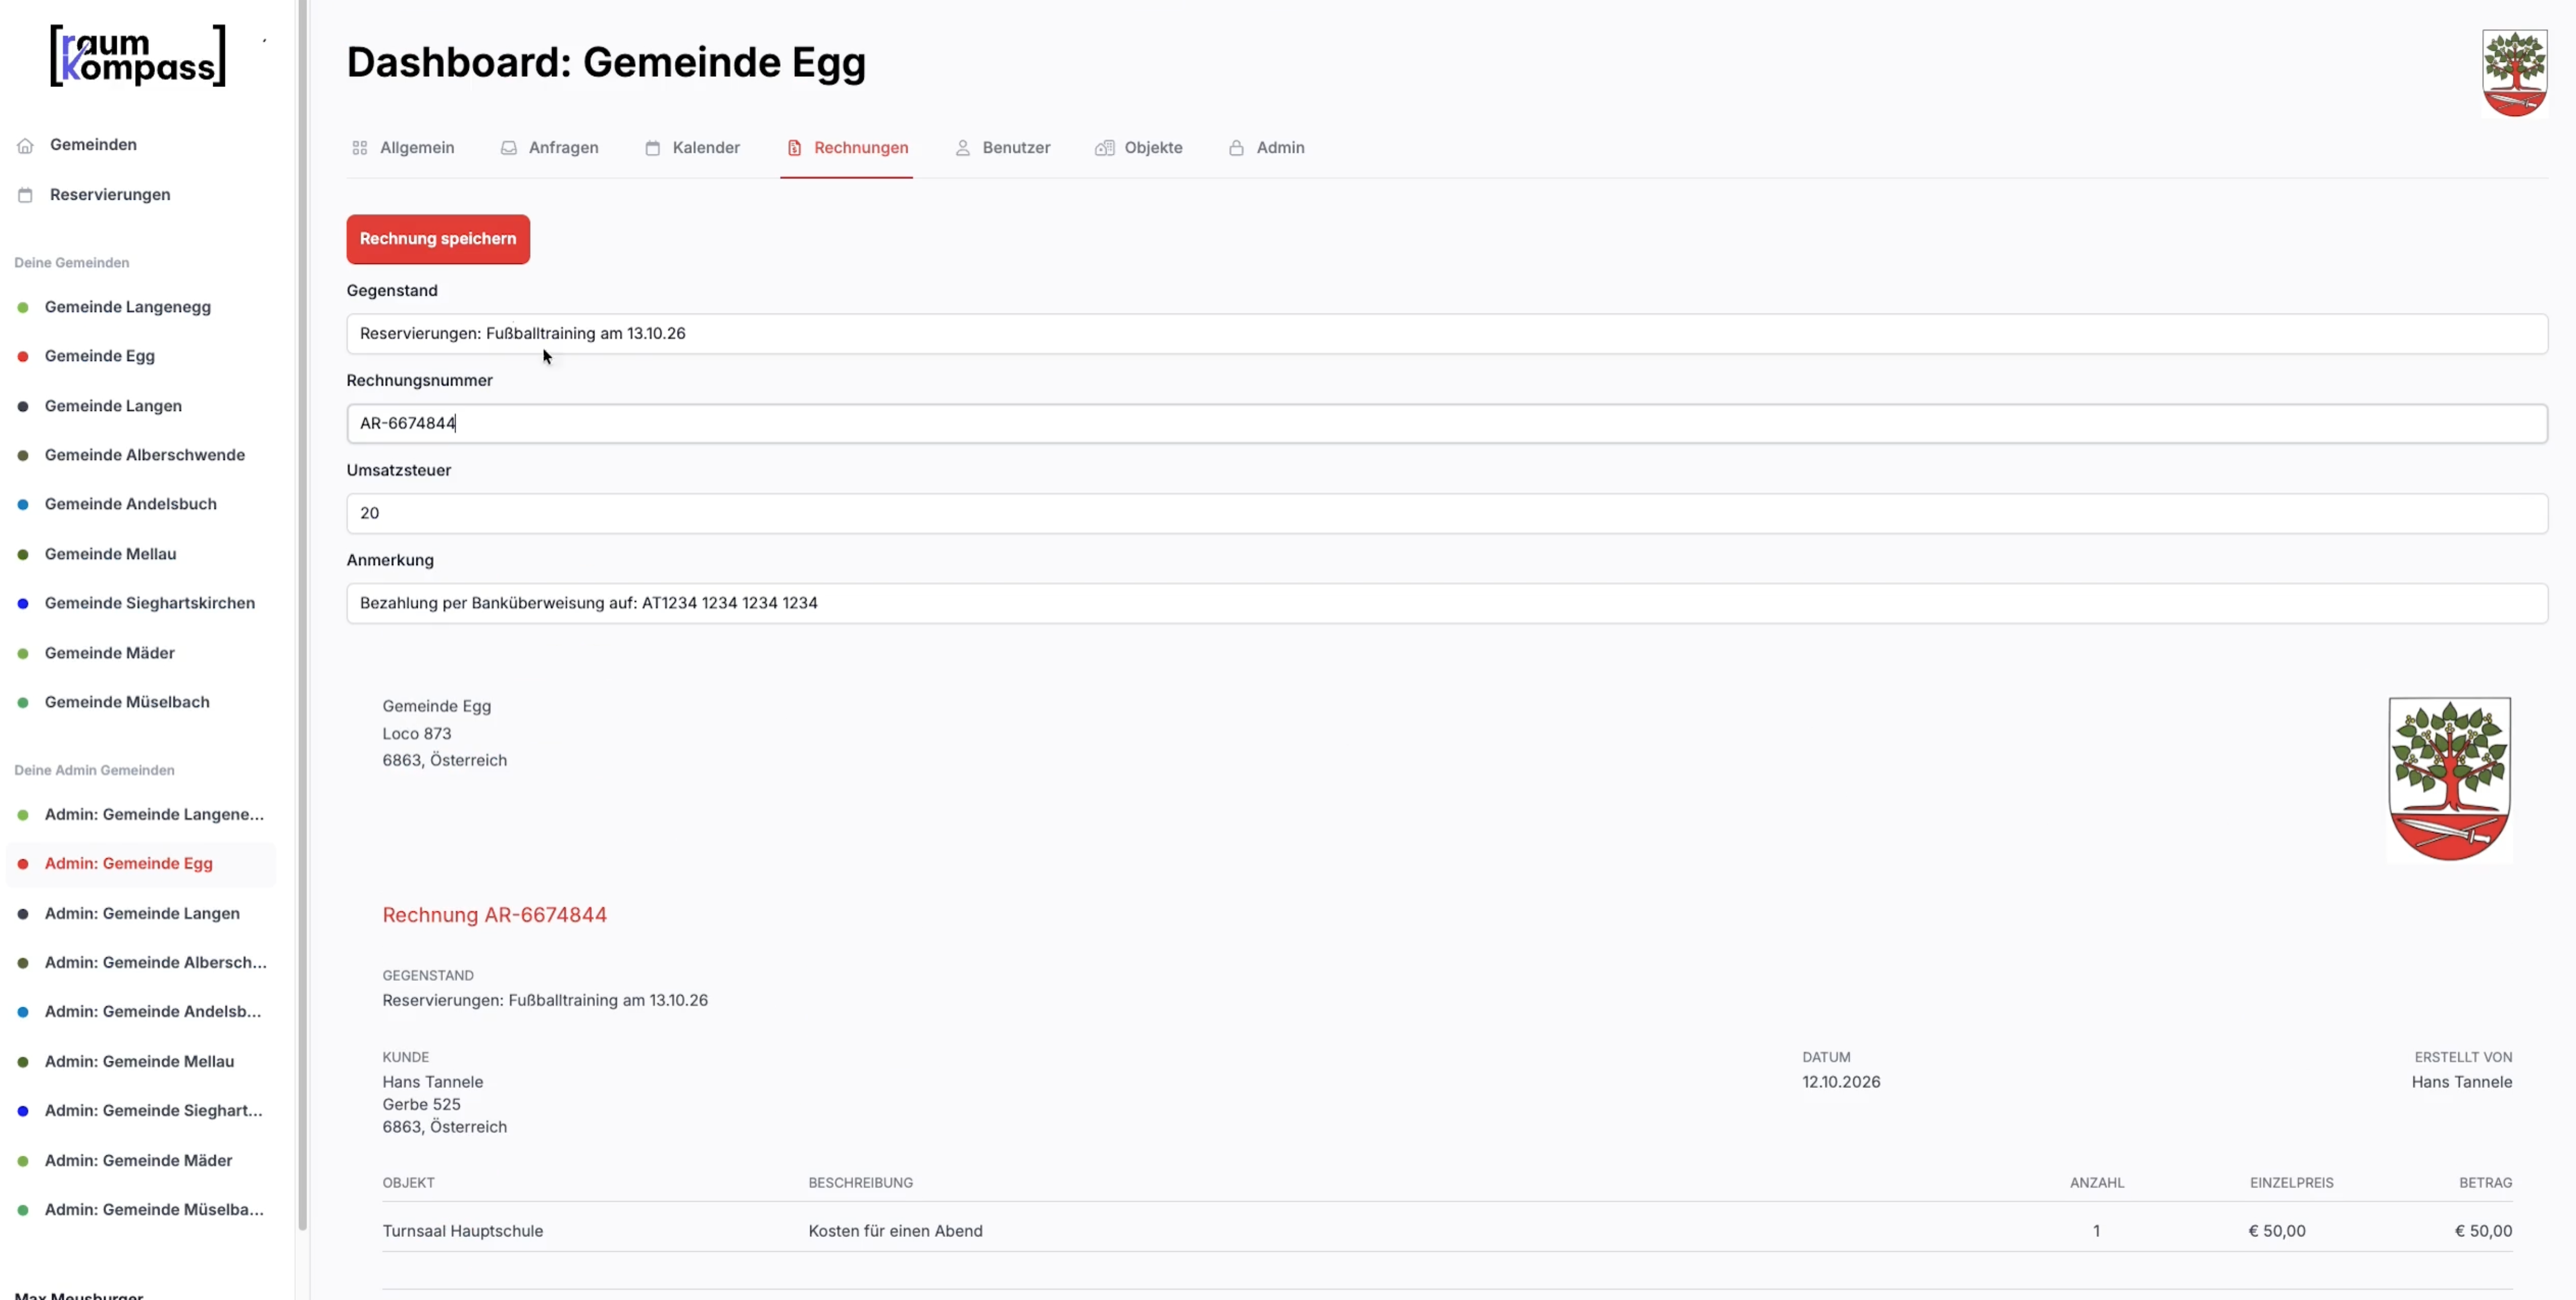Click the Egg coat of arms in header

(2514, 73)
